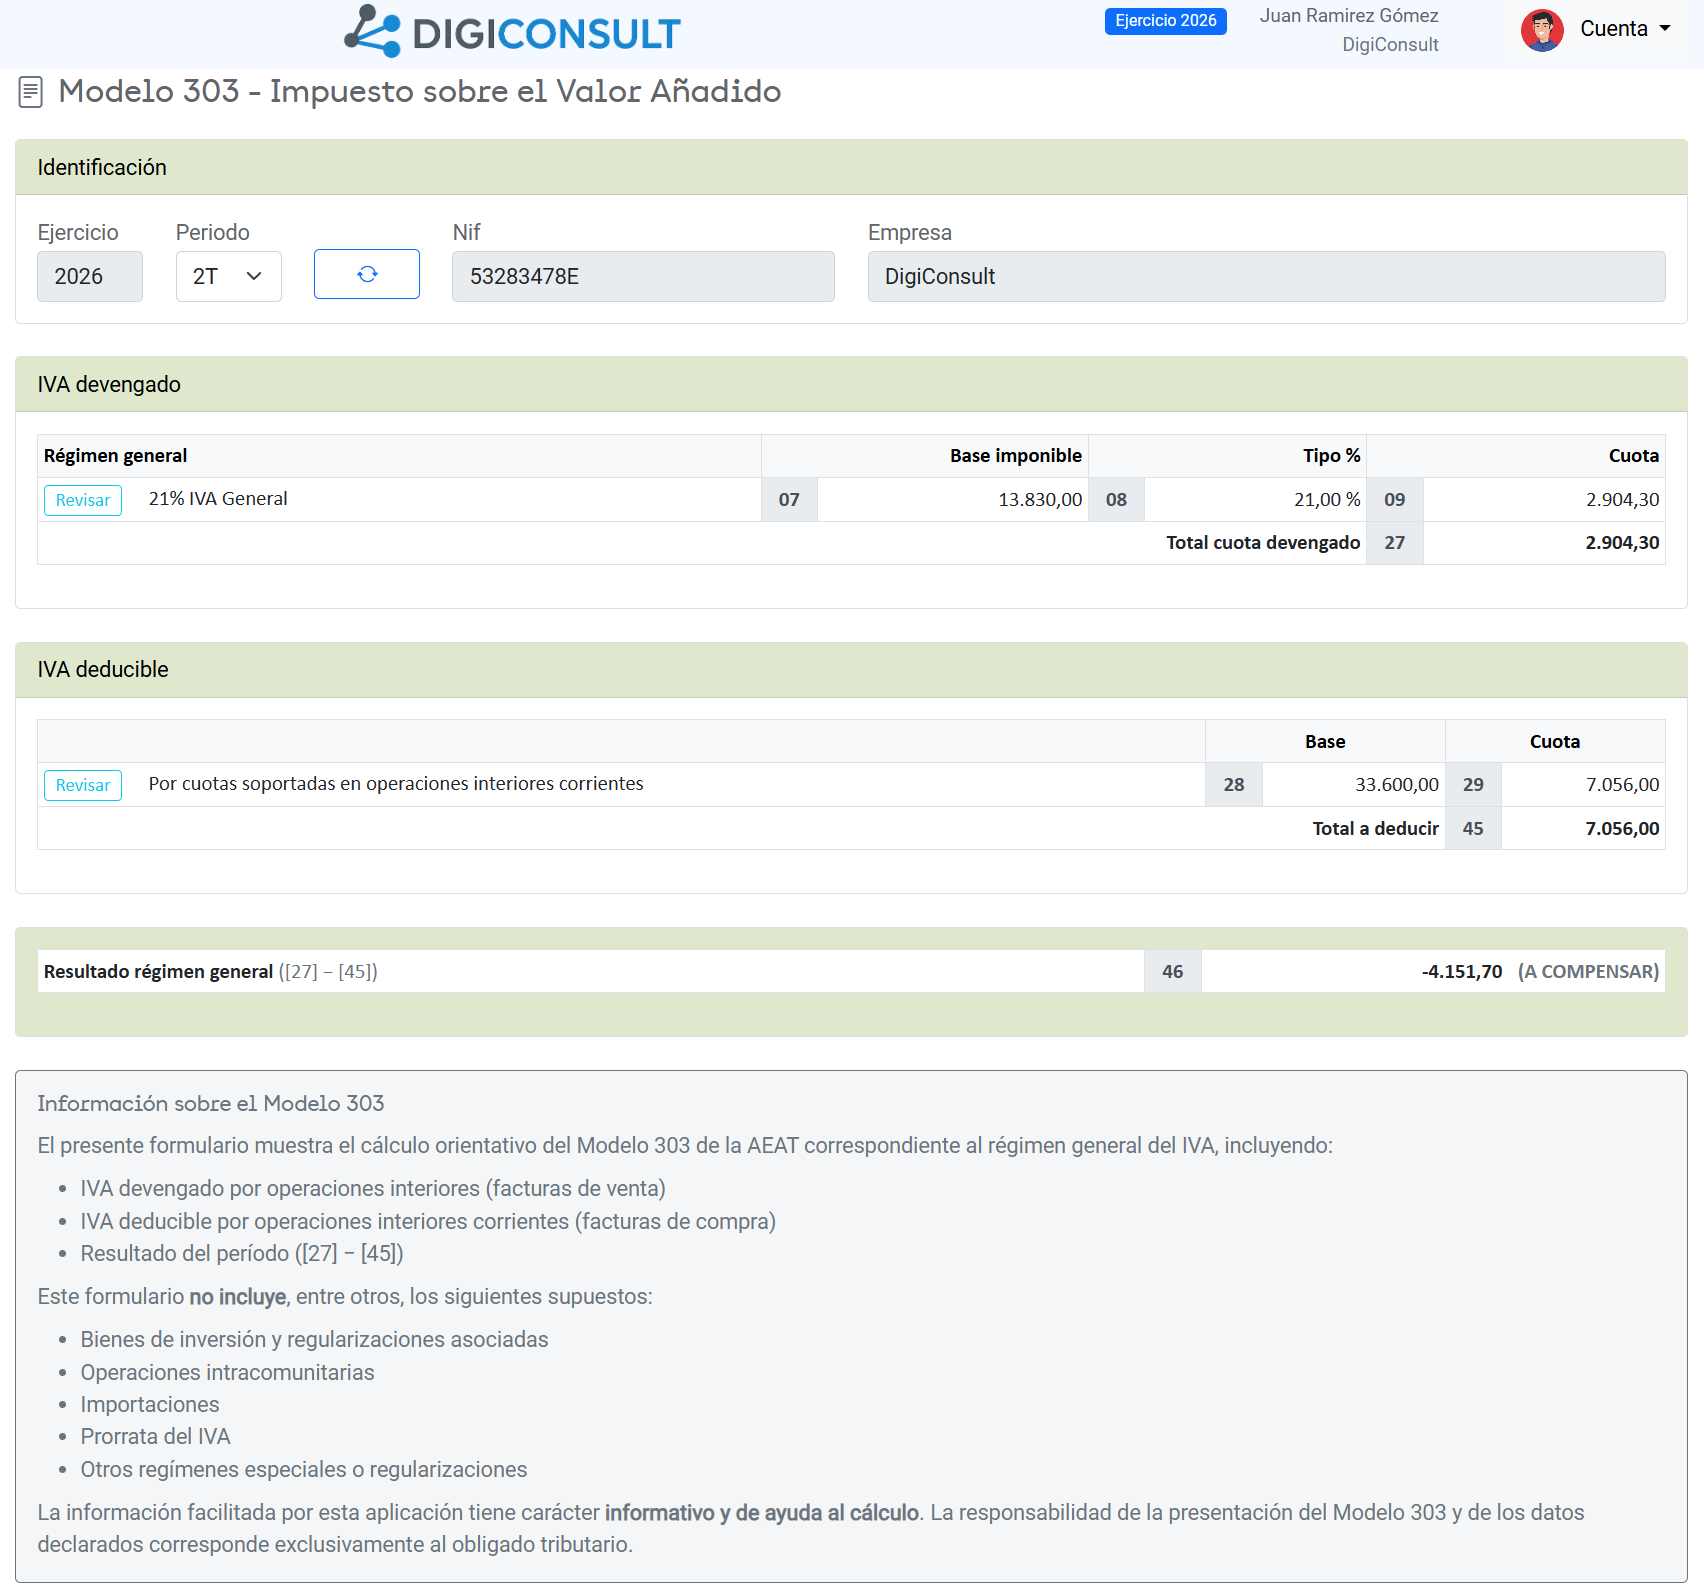Open the Cuenta dropdown menu
The height and width of the screenshot is (1591, 1704).
coord(1625,29)
